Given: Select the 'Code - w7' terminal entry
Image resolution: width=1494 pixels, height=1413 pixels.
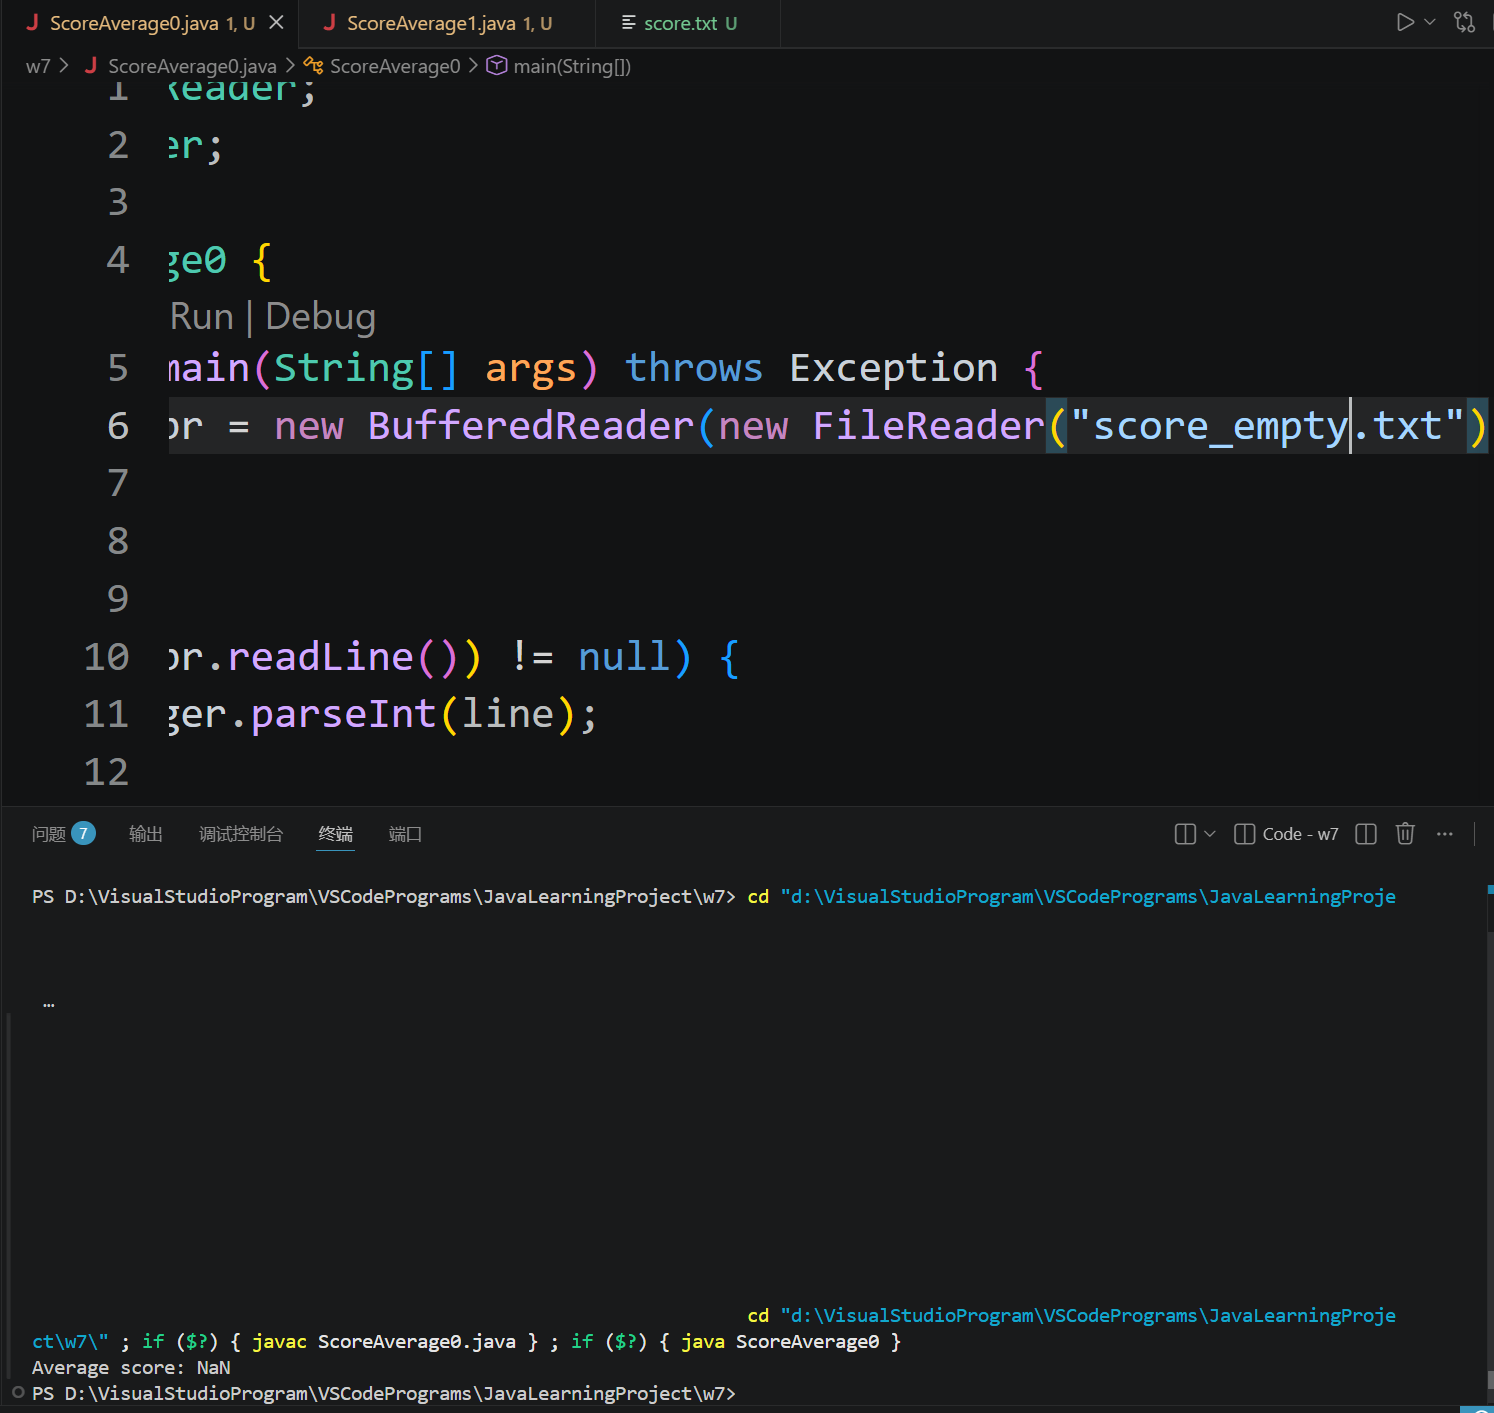Looking at the screenshot, I should [1287, 834].
